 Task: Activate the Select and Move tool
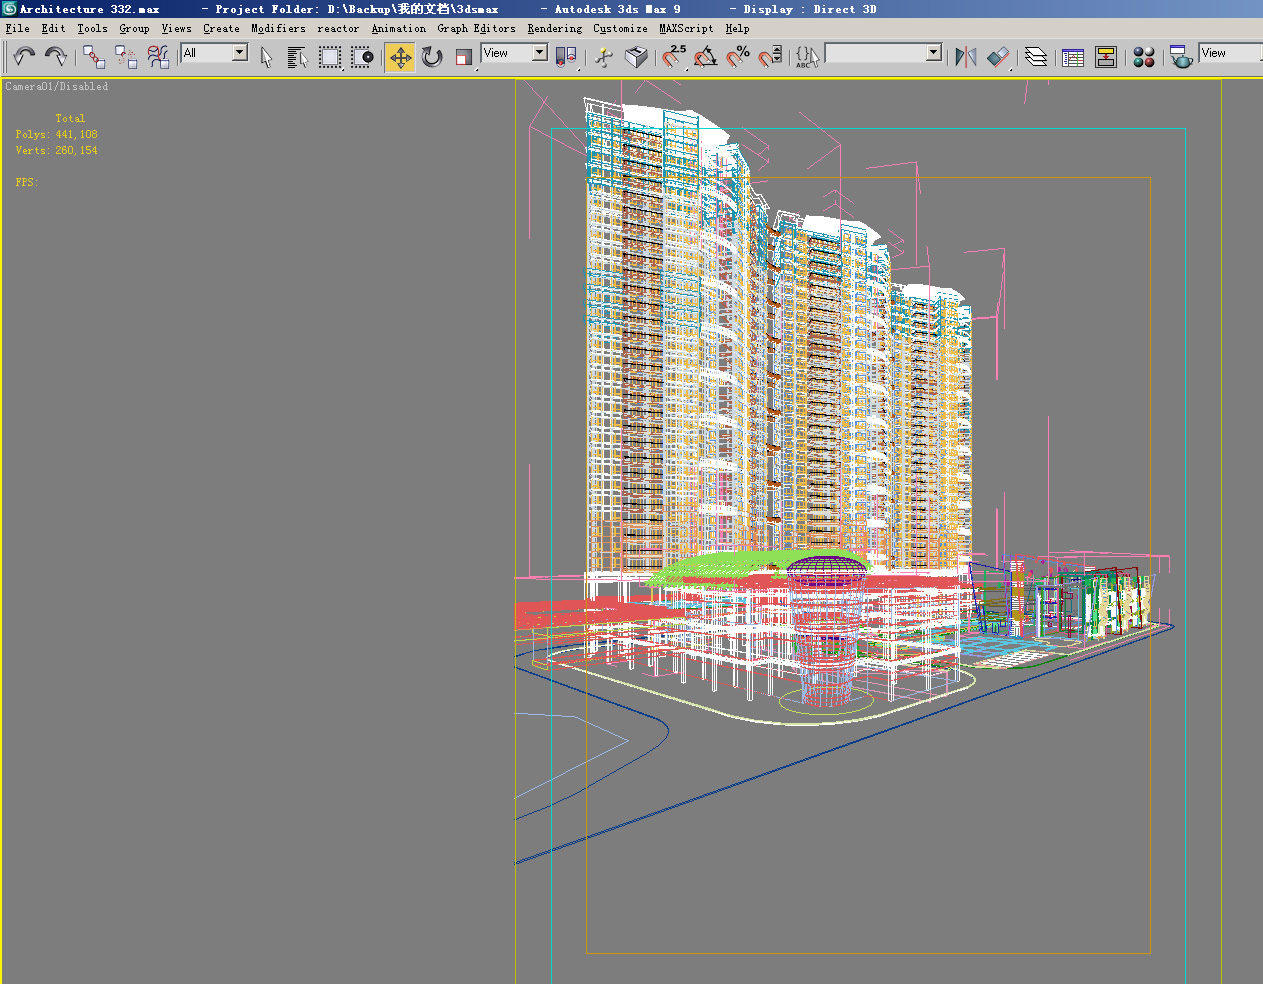[400, 57]
